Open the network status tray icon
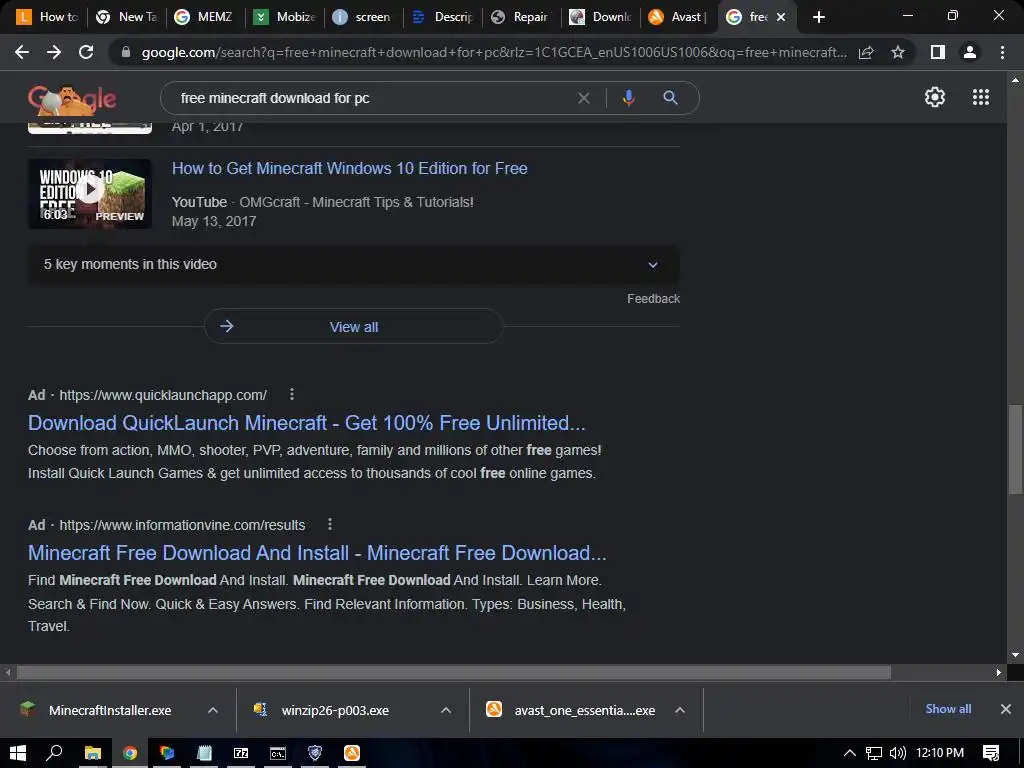 click(874, 753)
